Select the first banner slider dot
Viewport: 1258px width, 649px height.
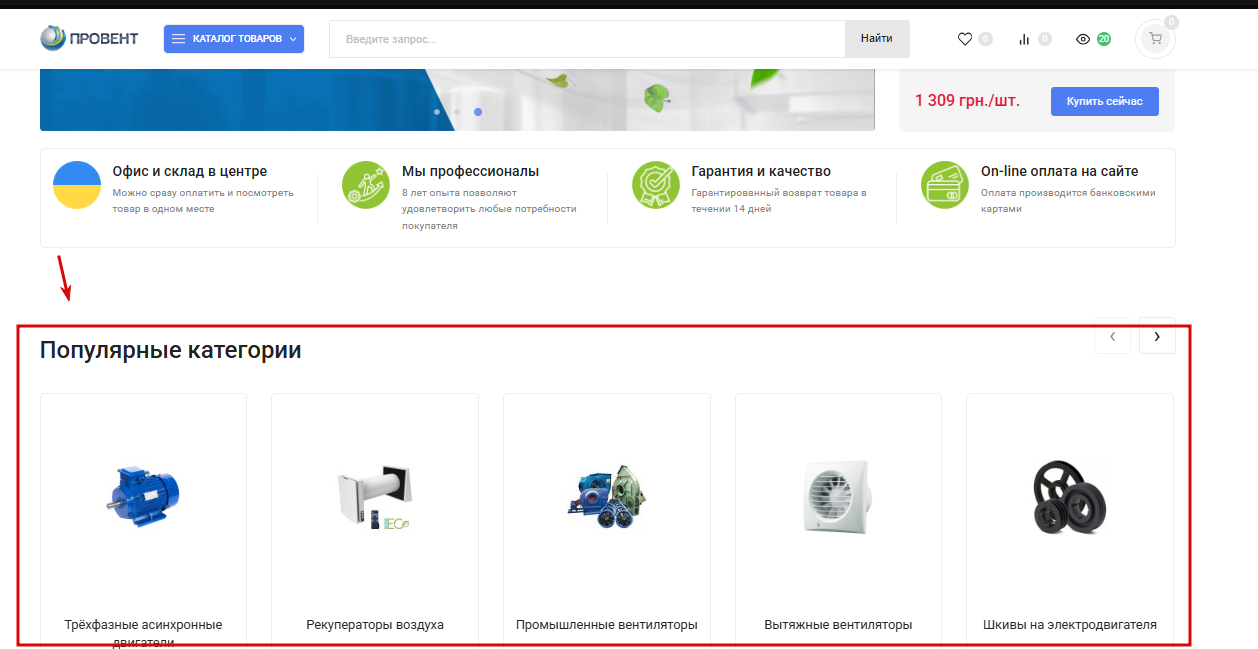pos(437,112)
